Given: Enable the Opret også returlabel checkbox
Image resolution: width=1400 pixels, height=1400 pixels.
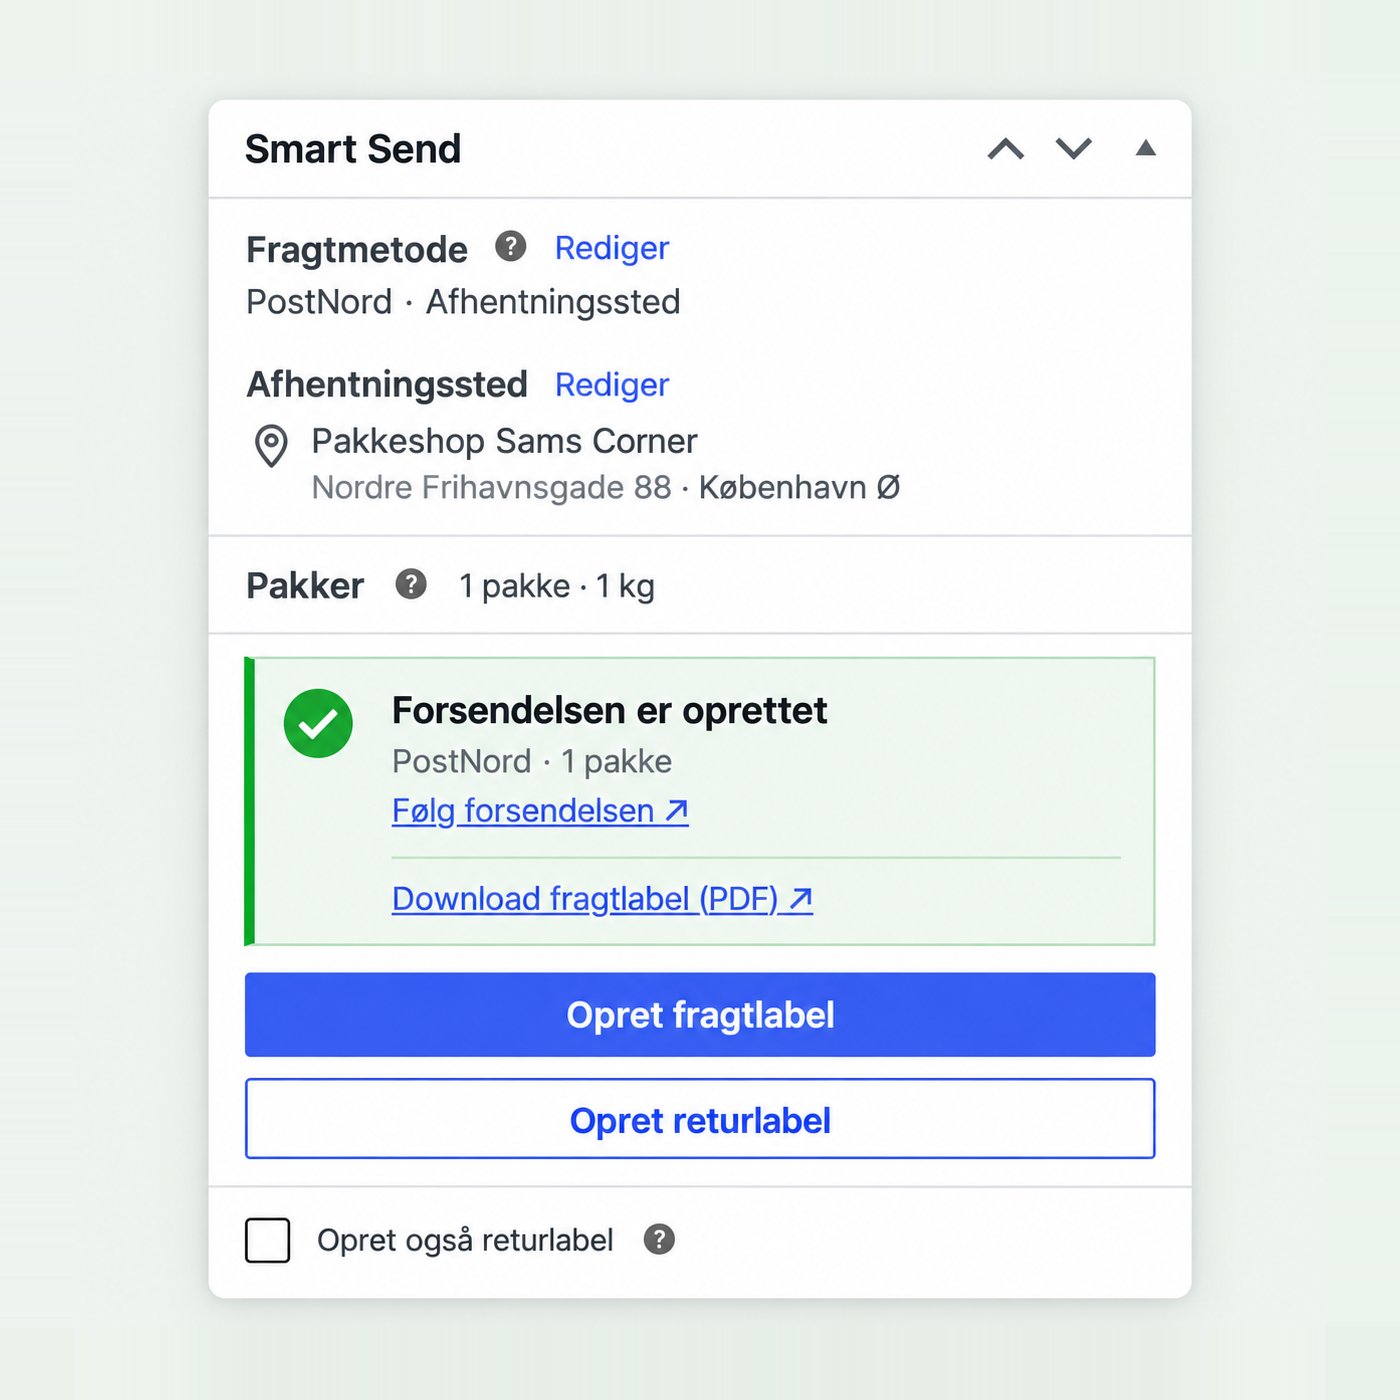Looking at the screenshot, I should 268,1240.
